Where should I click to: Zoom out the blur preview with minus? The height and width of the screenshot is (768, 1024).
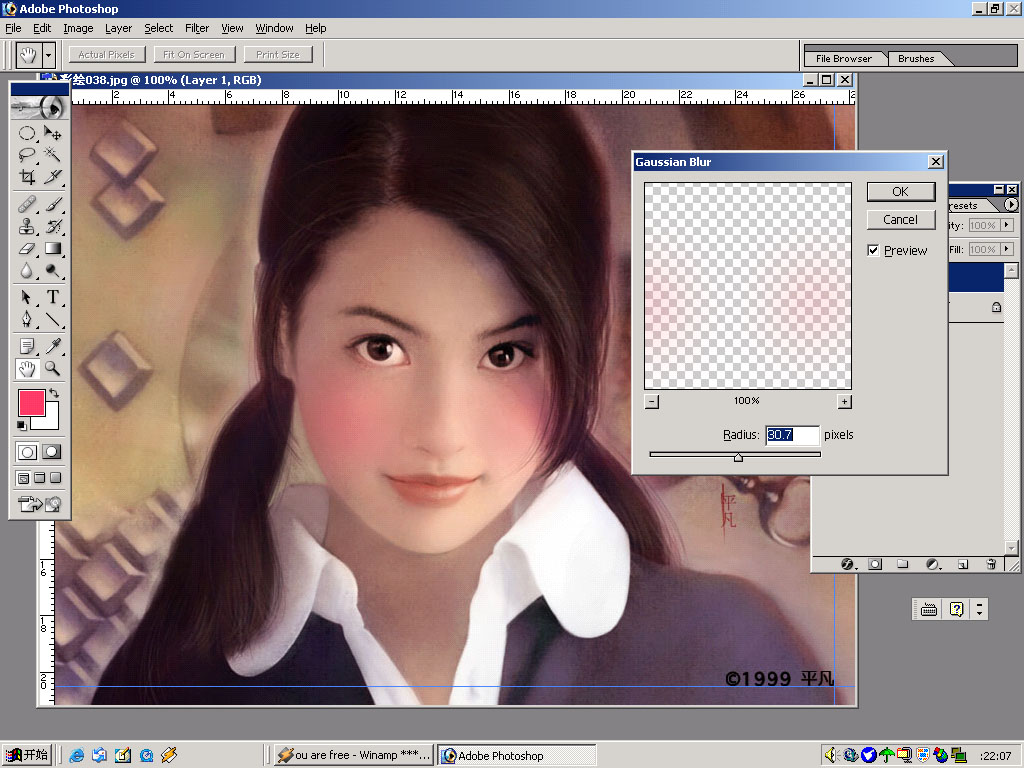(x=651, y=402)
